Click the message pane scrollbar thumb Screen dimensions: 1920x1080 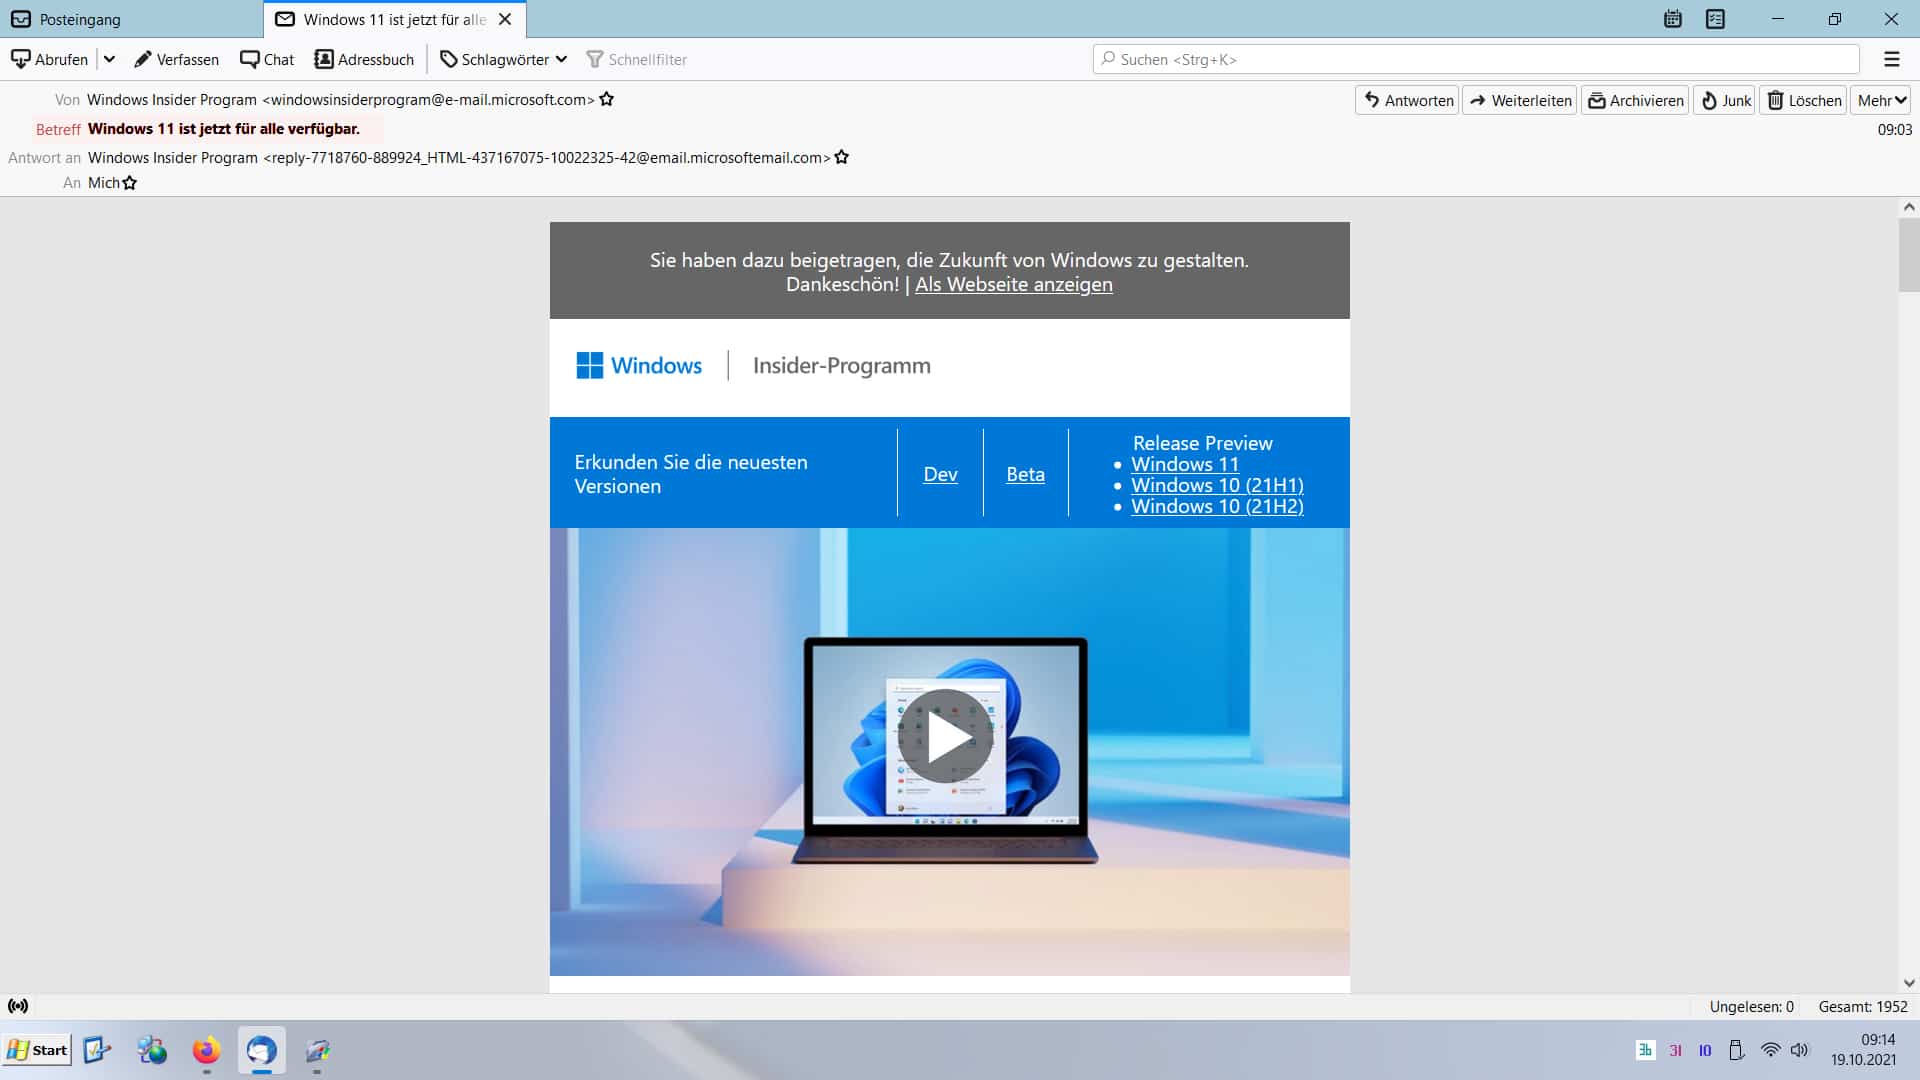(x=1909, y=255)
